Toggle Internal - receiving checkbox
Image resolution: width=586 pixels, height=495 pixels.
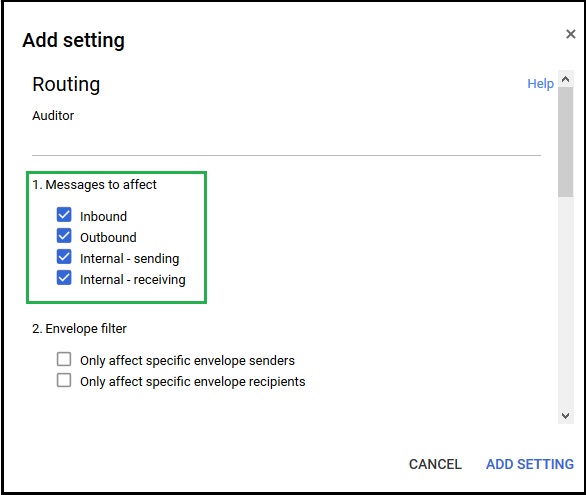64,278
